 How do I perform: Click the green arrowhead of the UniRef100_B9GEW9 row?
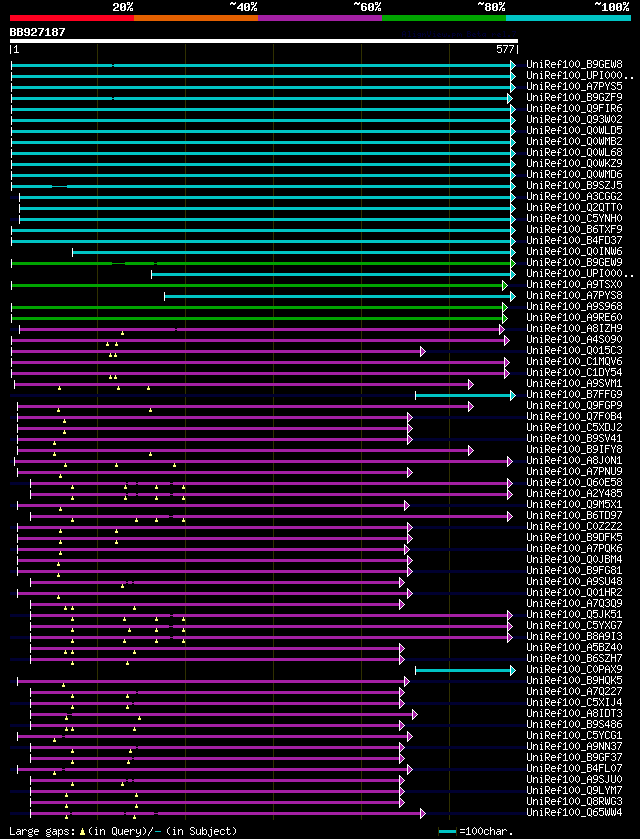(x=513, y=263)
